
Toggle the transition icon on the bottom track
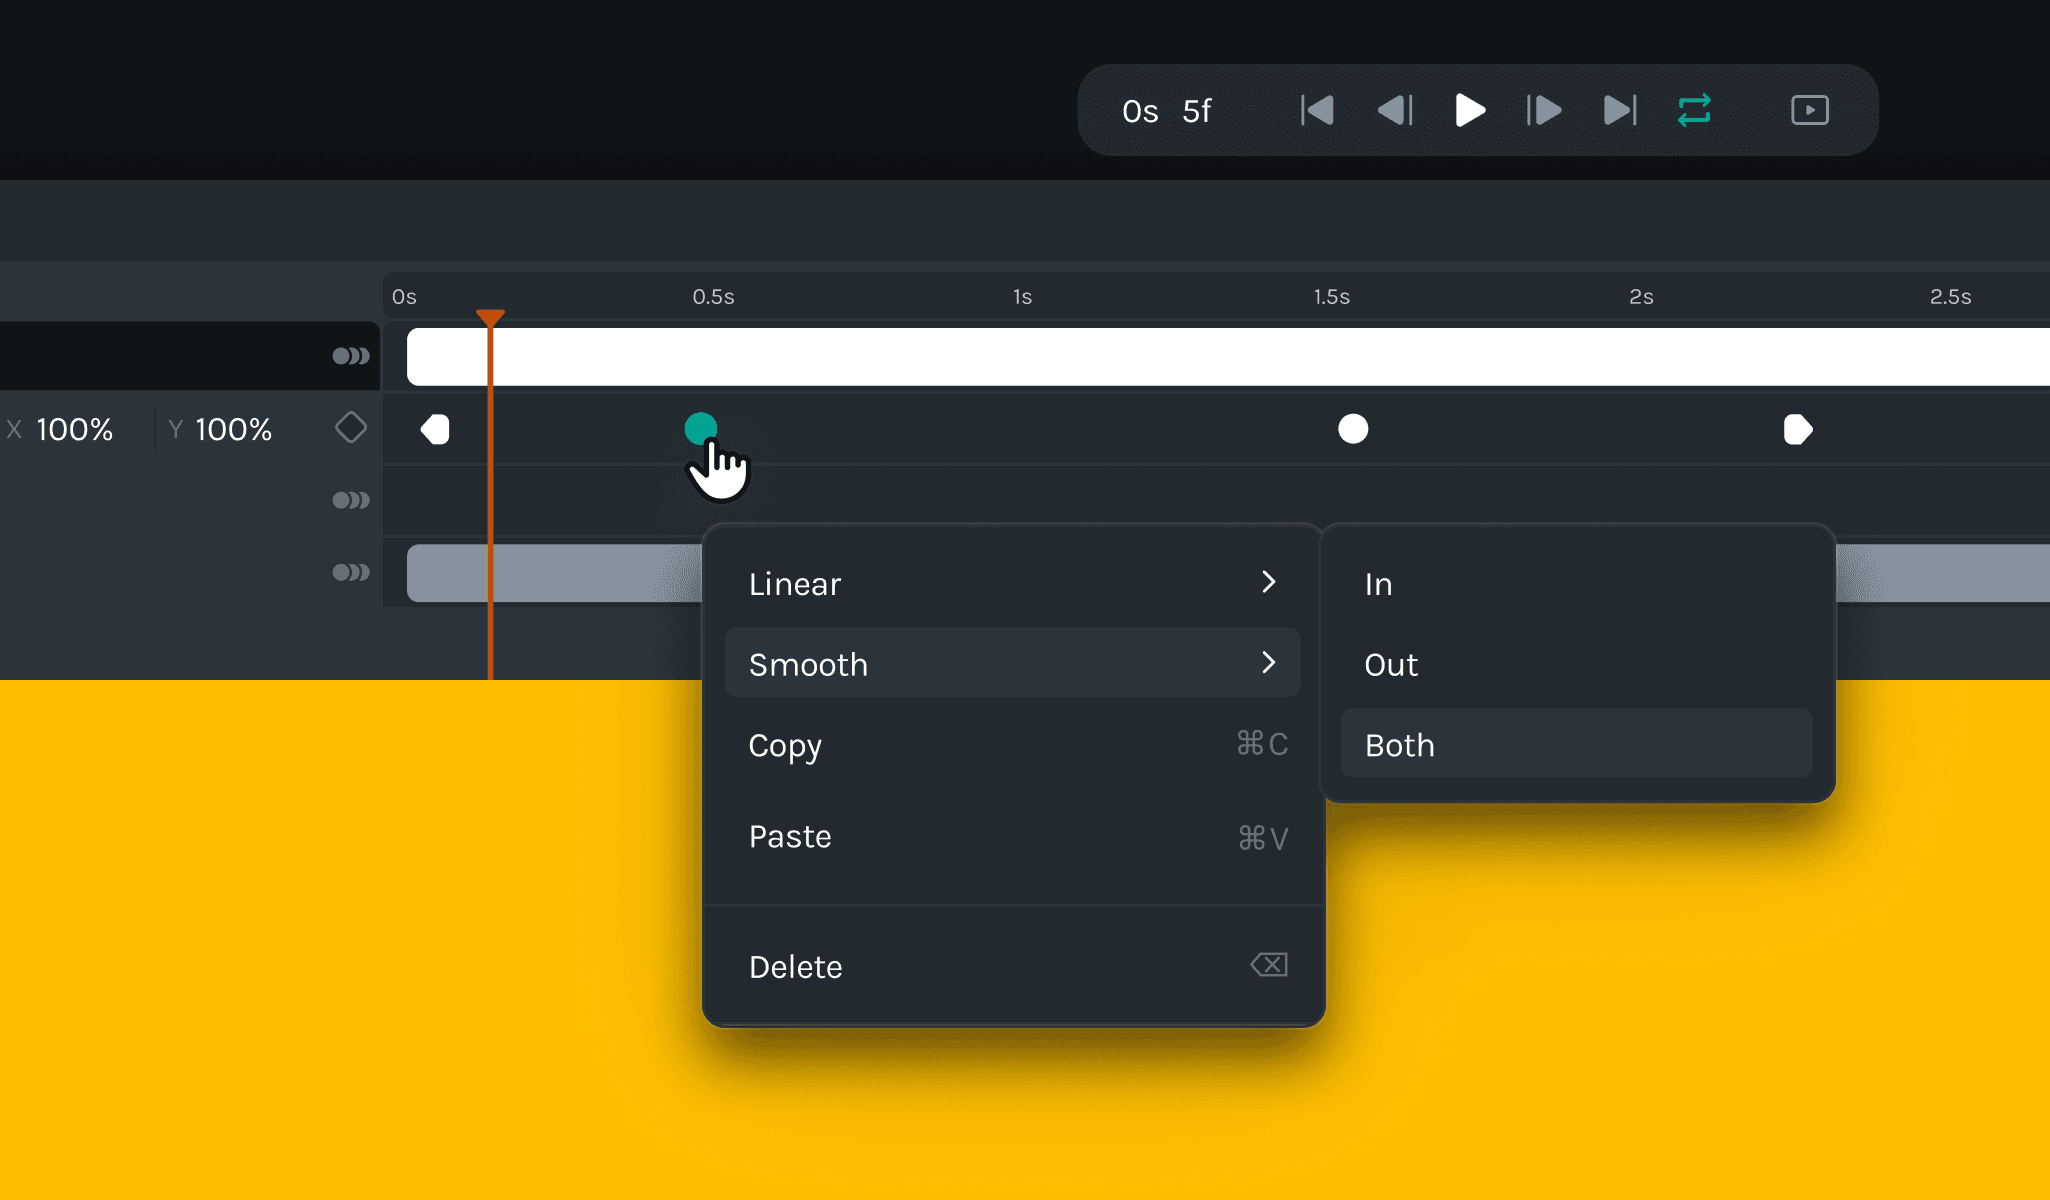(x=350, y=573)
